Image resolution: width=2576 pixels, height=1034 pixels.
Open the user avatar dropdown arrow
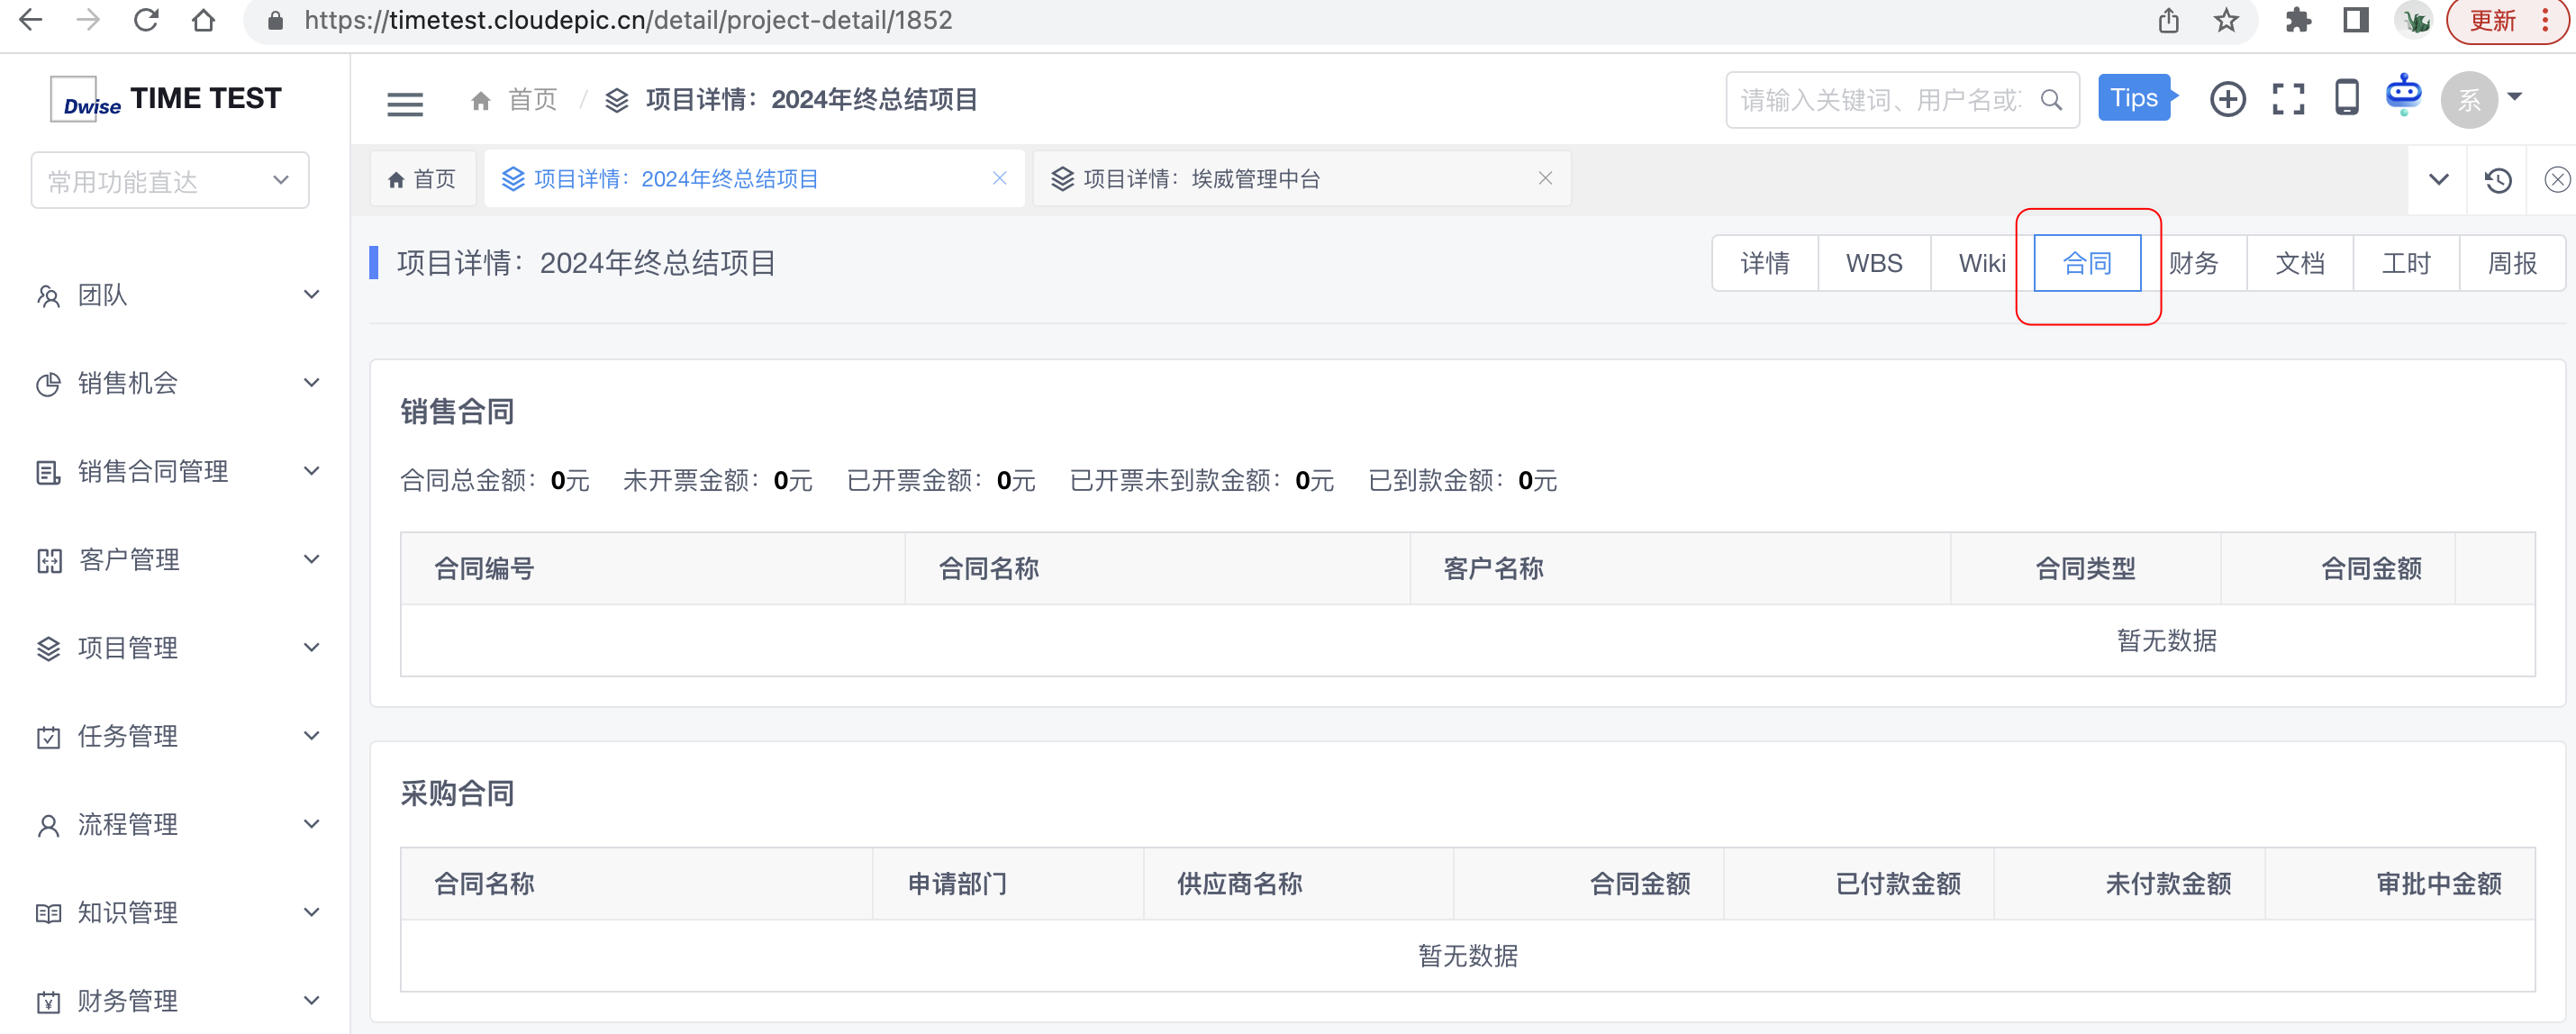(x=2514, y=98)
